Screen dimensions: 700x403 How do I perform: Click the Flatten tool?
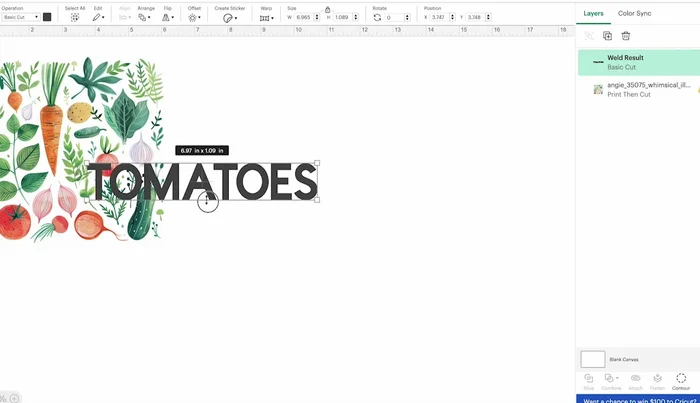[x=657, y=382]
